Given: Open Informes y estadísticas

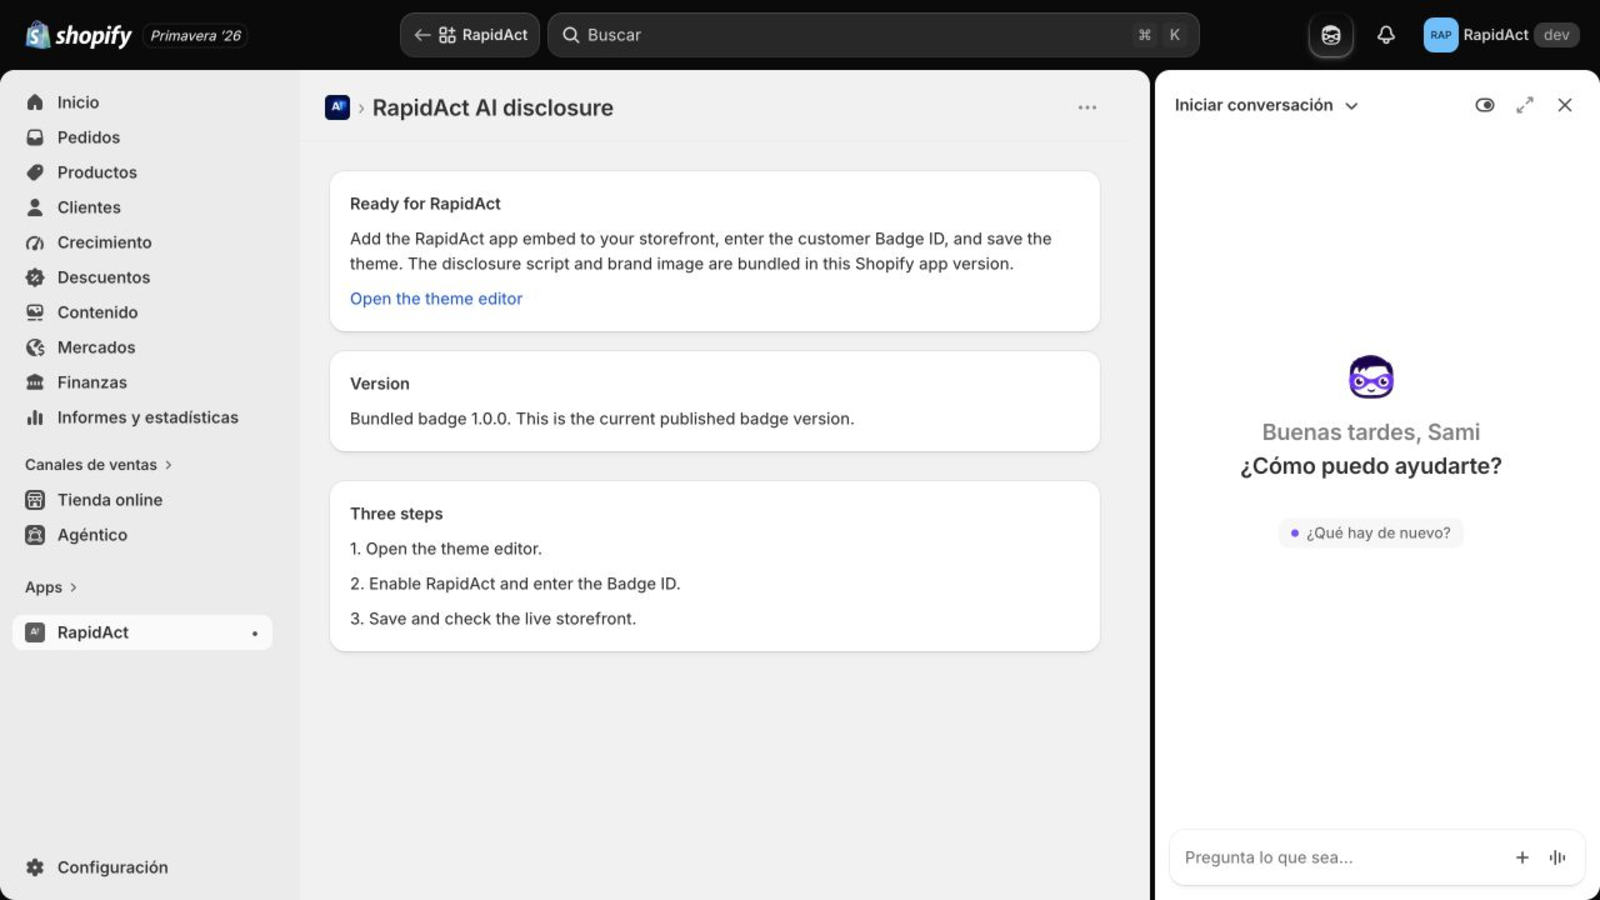Looking at the screenshot, I should point(142,417).
